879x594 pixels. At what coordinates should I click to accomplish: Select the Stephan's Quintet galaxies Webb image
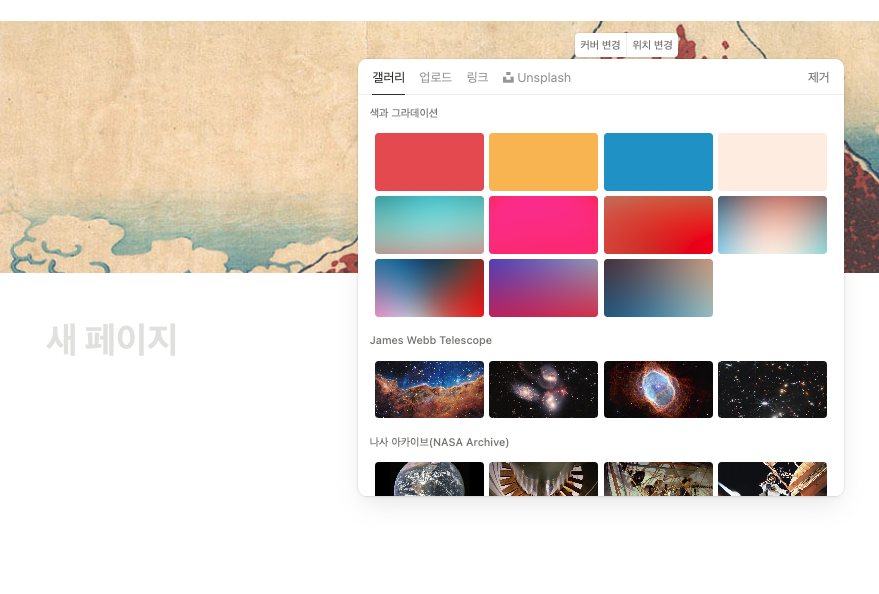(x=543, y=389)
